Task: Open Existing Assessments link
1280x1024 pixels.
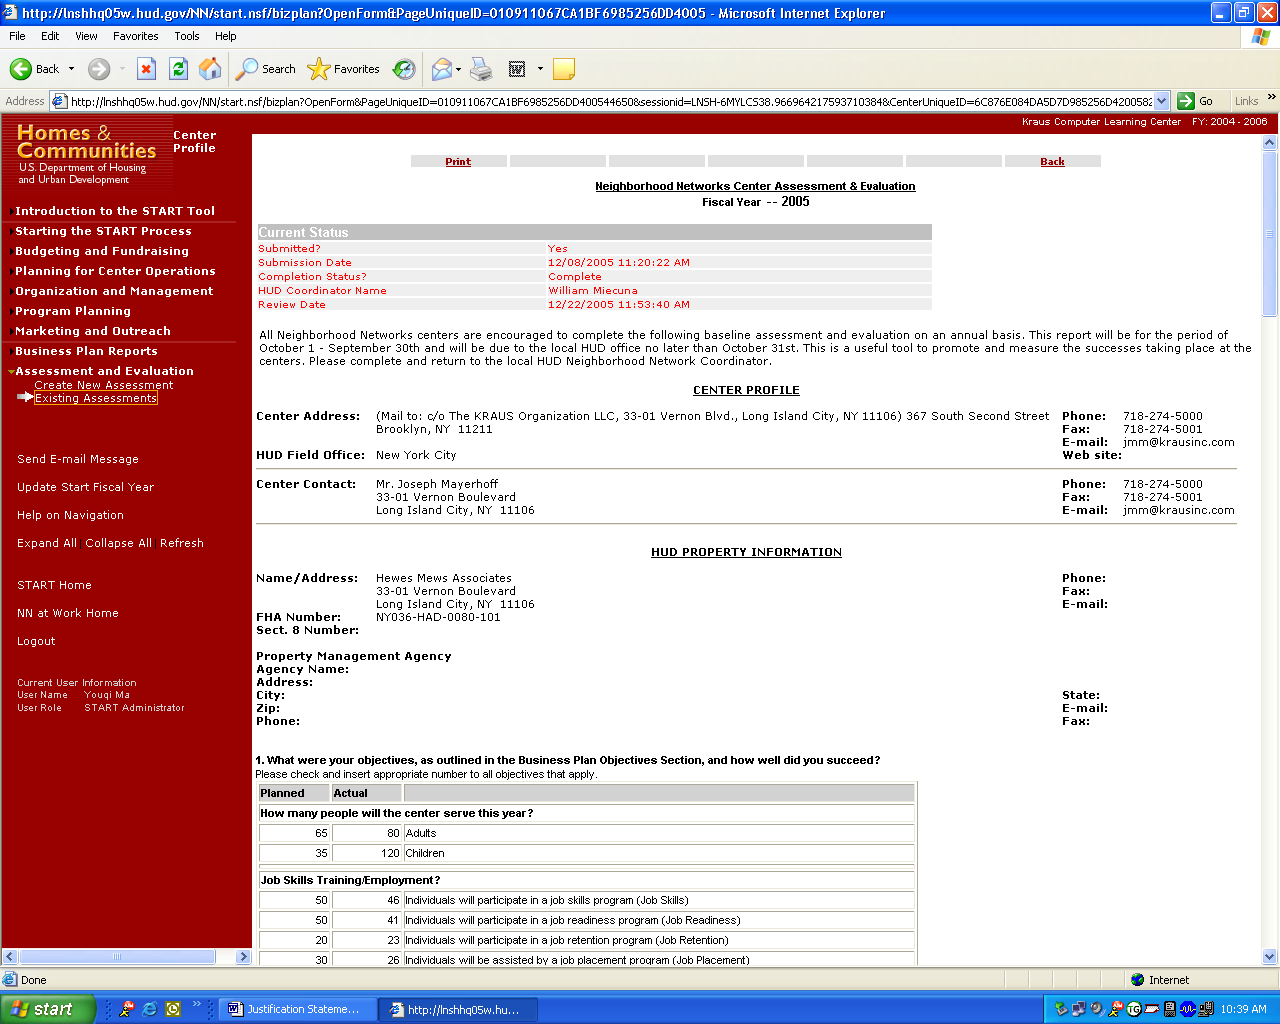Action: coord(96,398)
